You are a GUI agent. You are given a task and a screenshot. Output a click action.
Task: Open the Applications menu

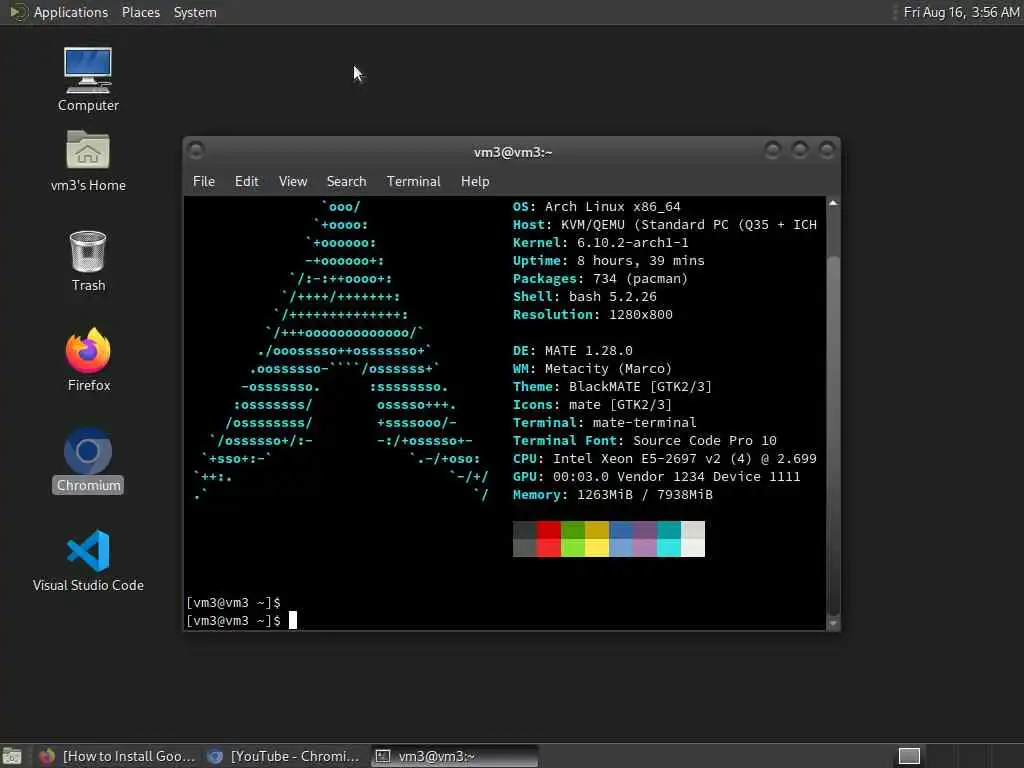pyautogui.click(x=71, y=12)
